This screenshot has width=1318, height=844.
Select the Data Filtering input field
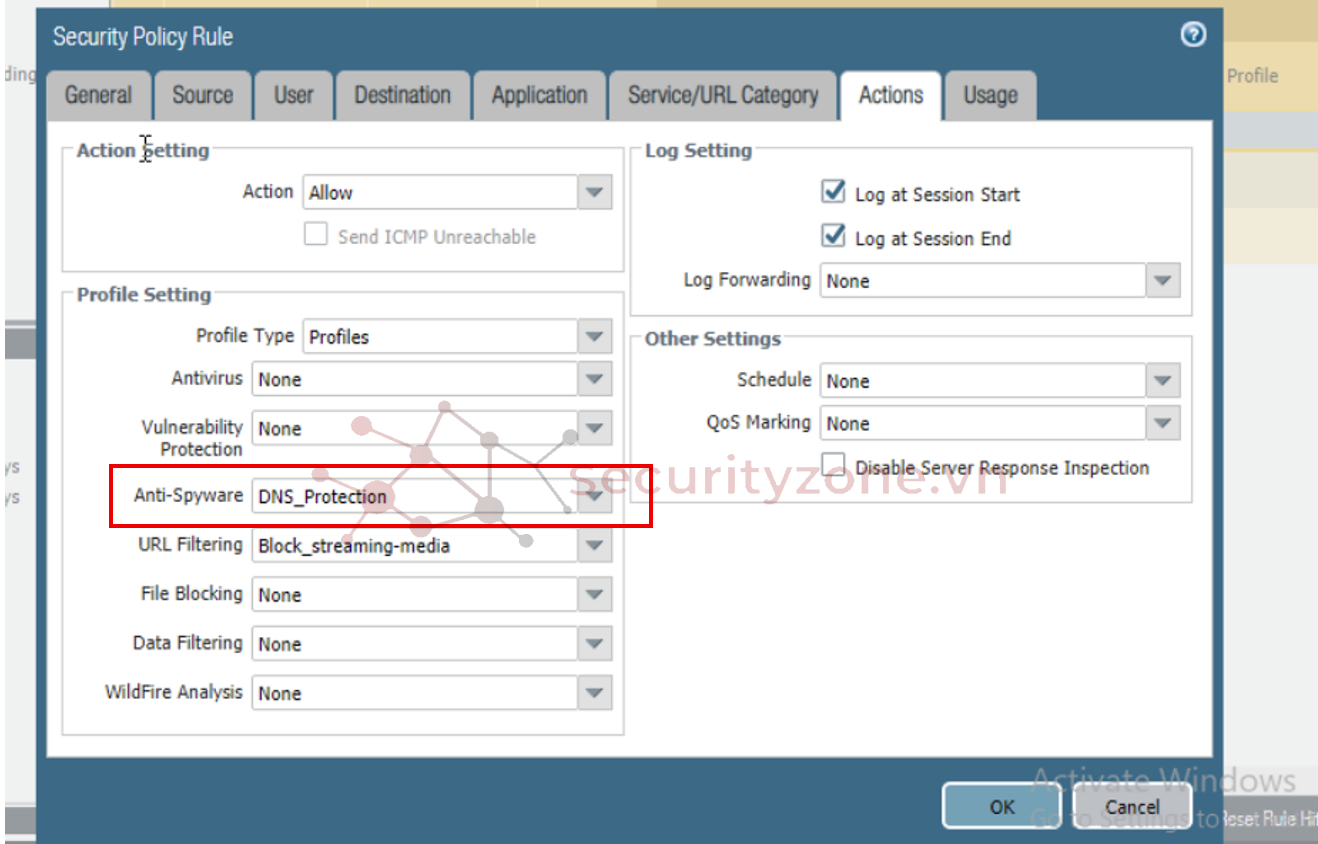click(x=414, y=644)
